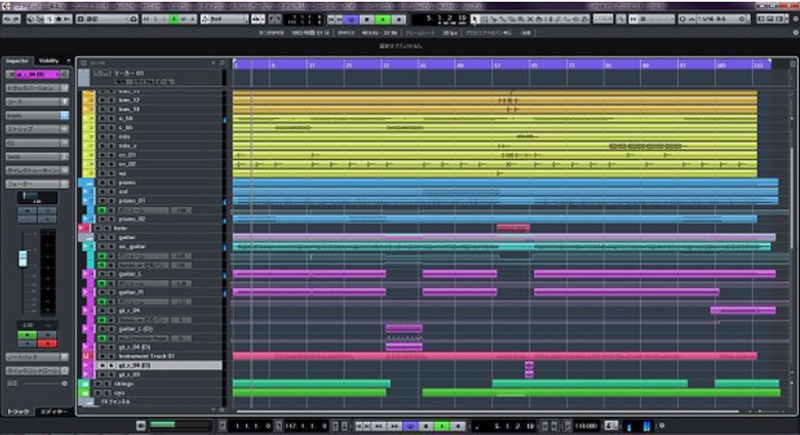Open the automation parameter dropdown under guitar_L

(143, 284)
